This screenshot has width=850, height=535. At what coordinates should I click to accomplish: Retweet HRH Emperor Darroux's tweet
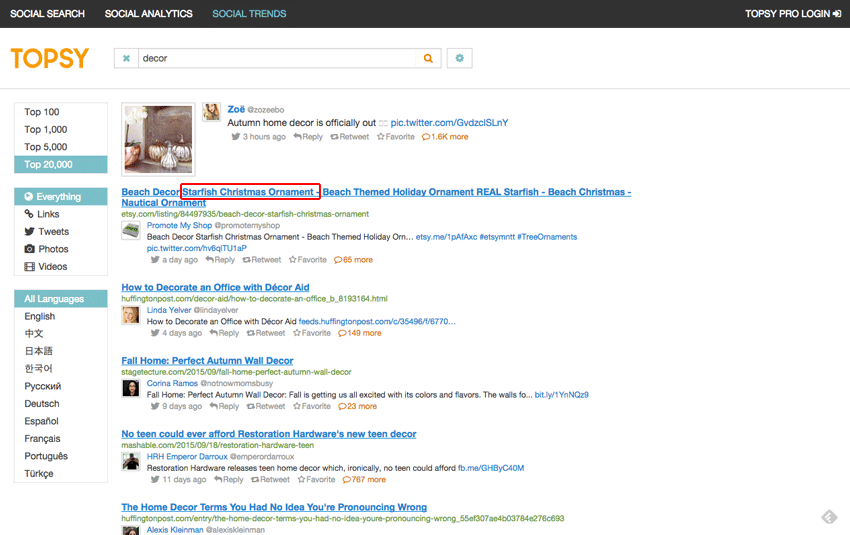coord(270,479)
